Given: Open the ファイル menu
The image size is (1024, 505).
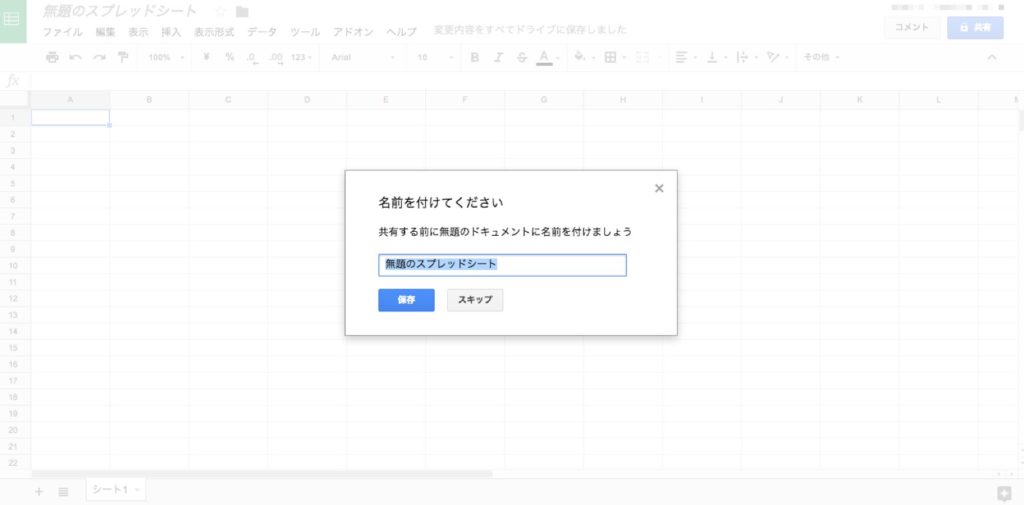Looking at the screenshot, I should pyautogui.click(x=63, y=31).
